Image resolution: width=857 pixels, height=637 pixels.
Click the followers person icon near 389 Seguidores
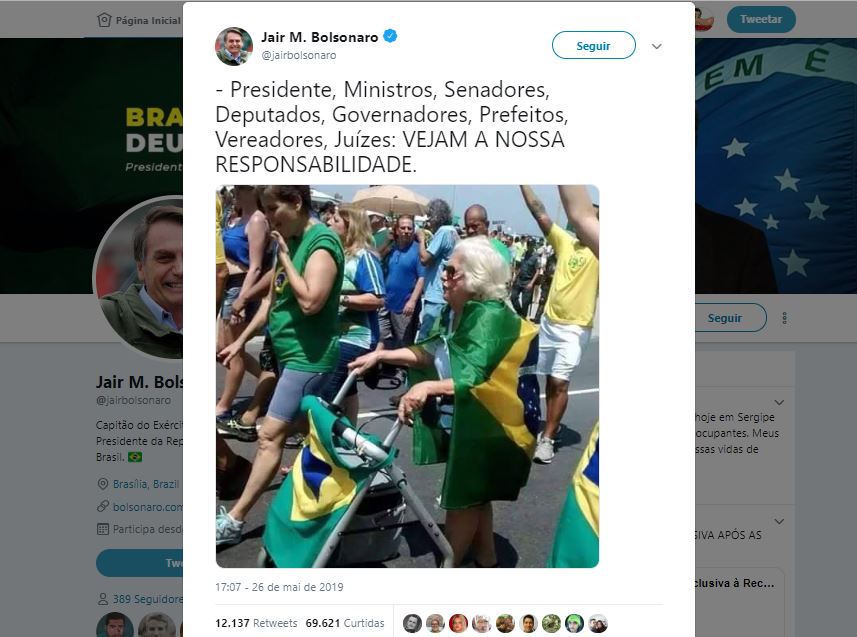[103, 599]
